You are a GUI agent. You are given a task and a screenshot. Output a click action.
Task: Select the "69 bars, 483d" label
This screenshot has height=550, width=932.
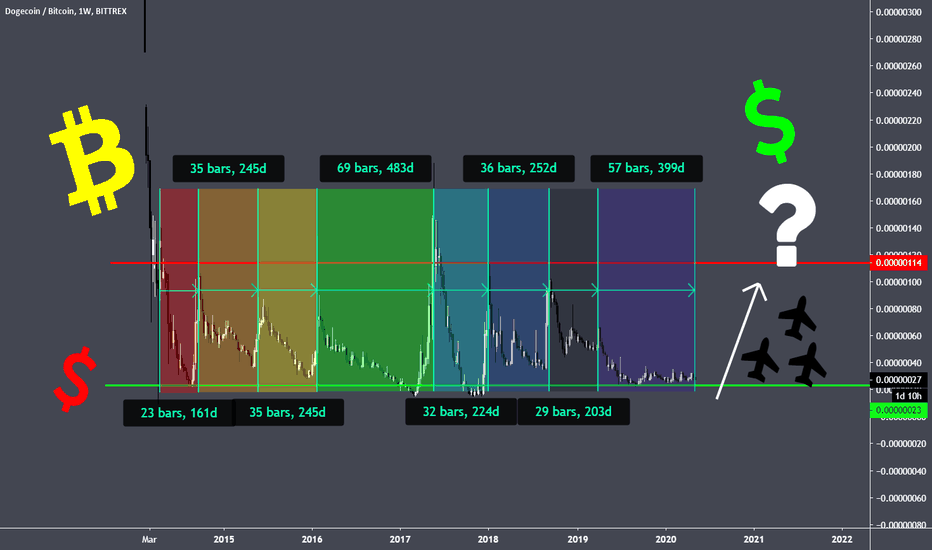click(375, 168)
